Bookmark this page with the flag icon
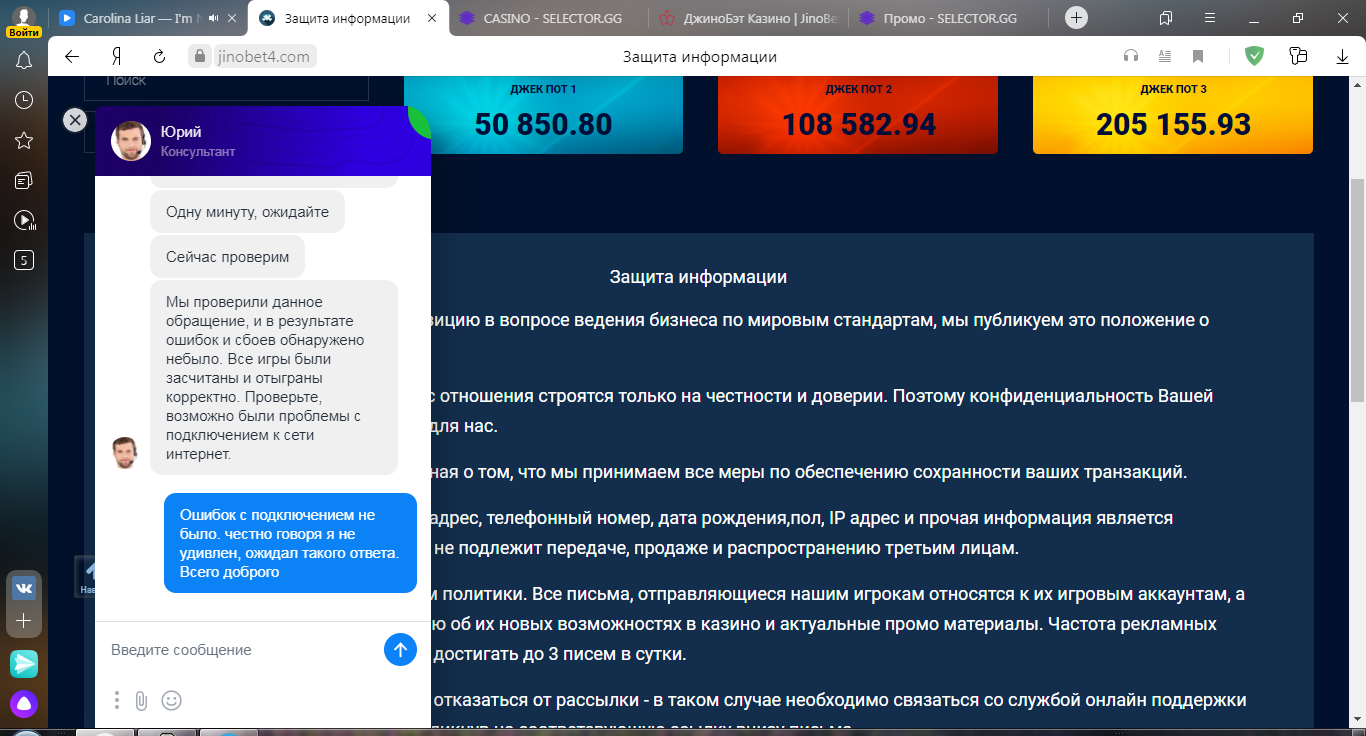Viewport: 1366px width, 736px height. point(1199,56)
